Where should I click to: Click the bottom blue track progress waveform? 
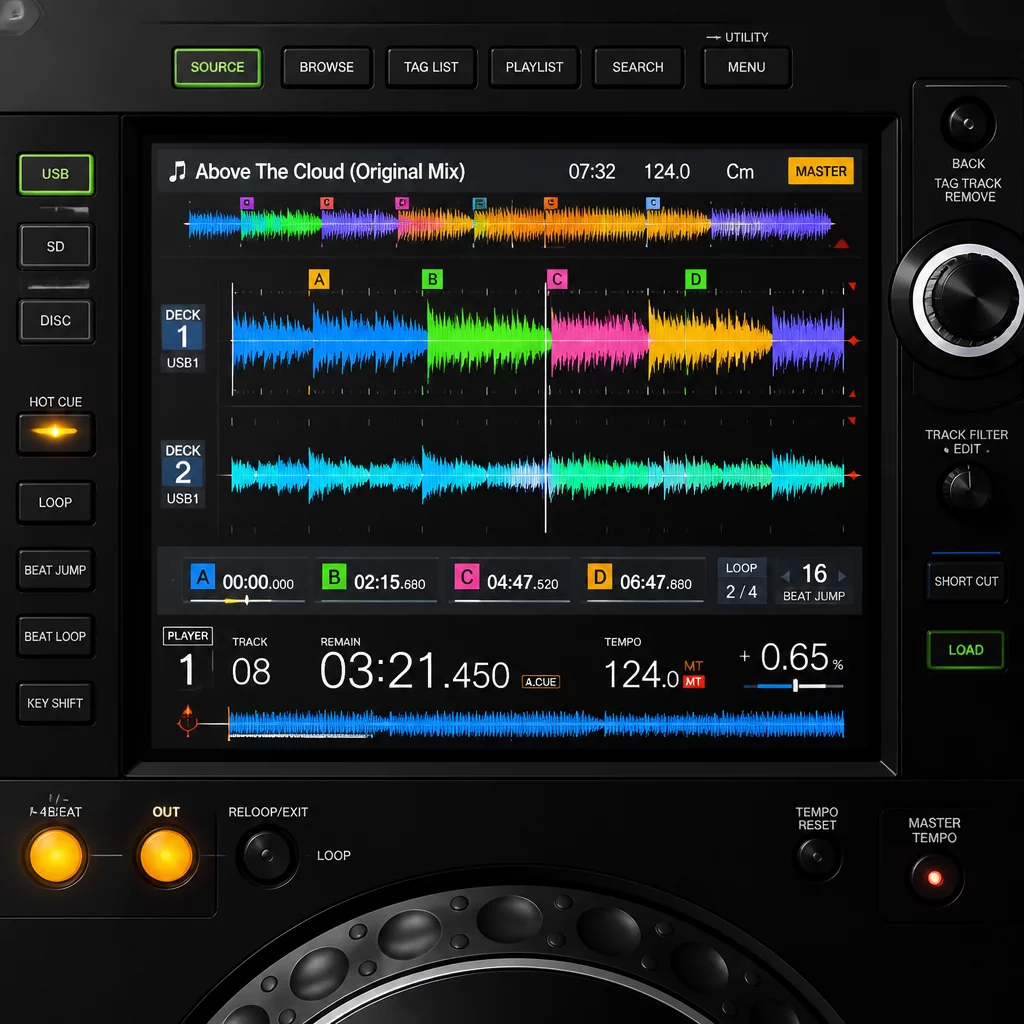536,725
